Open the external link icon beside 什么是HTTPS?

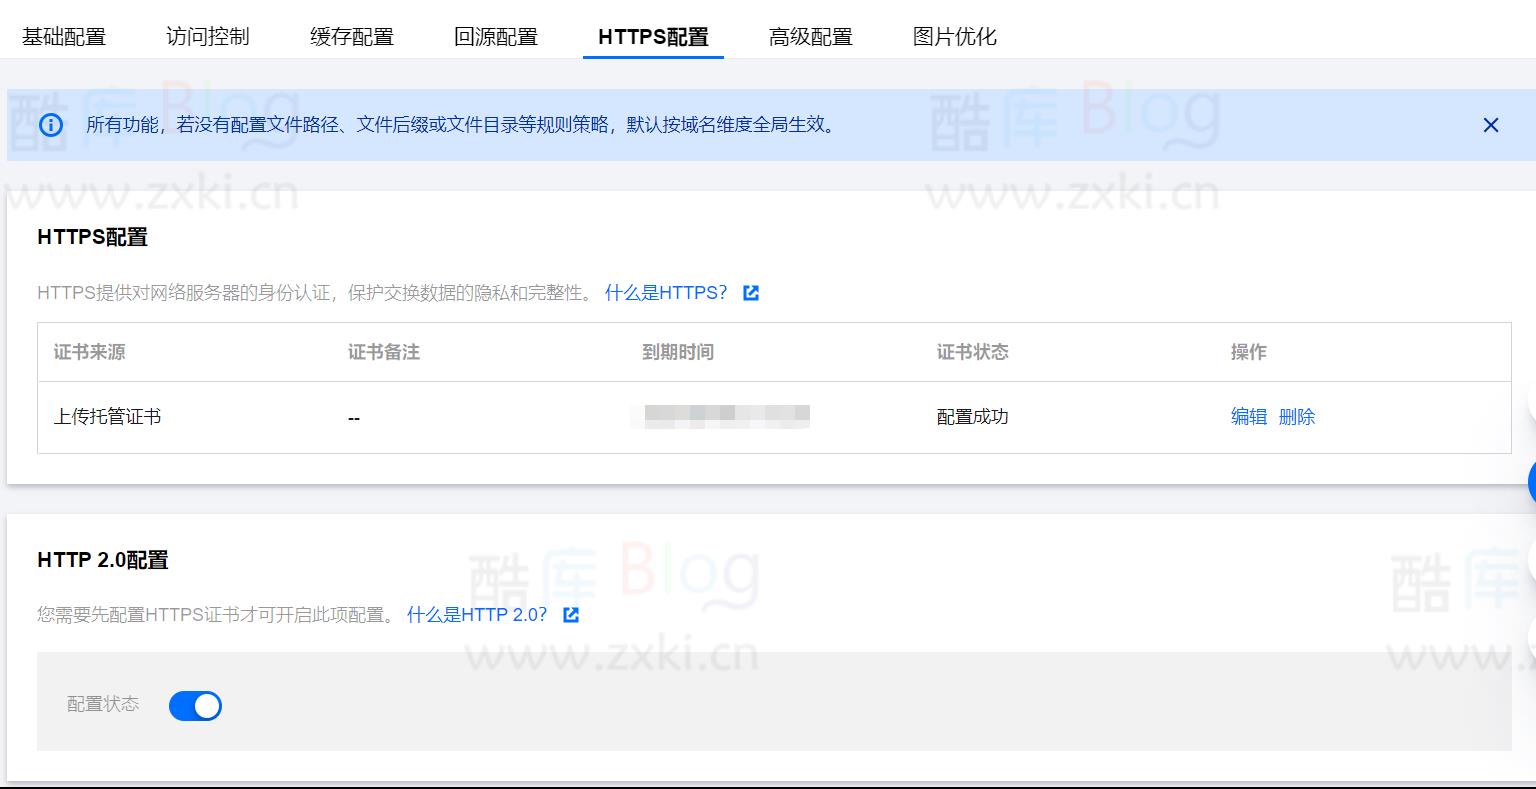click(751, 292)
